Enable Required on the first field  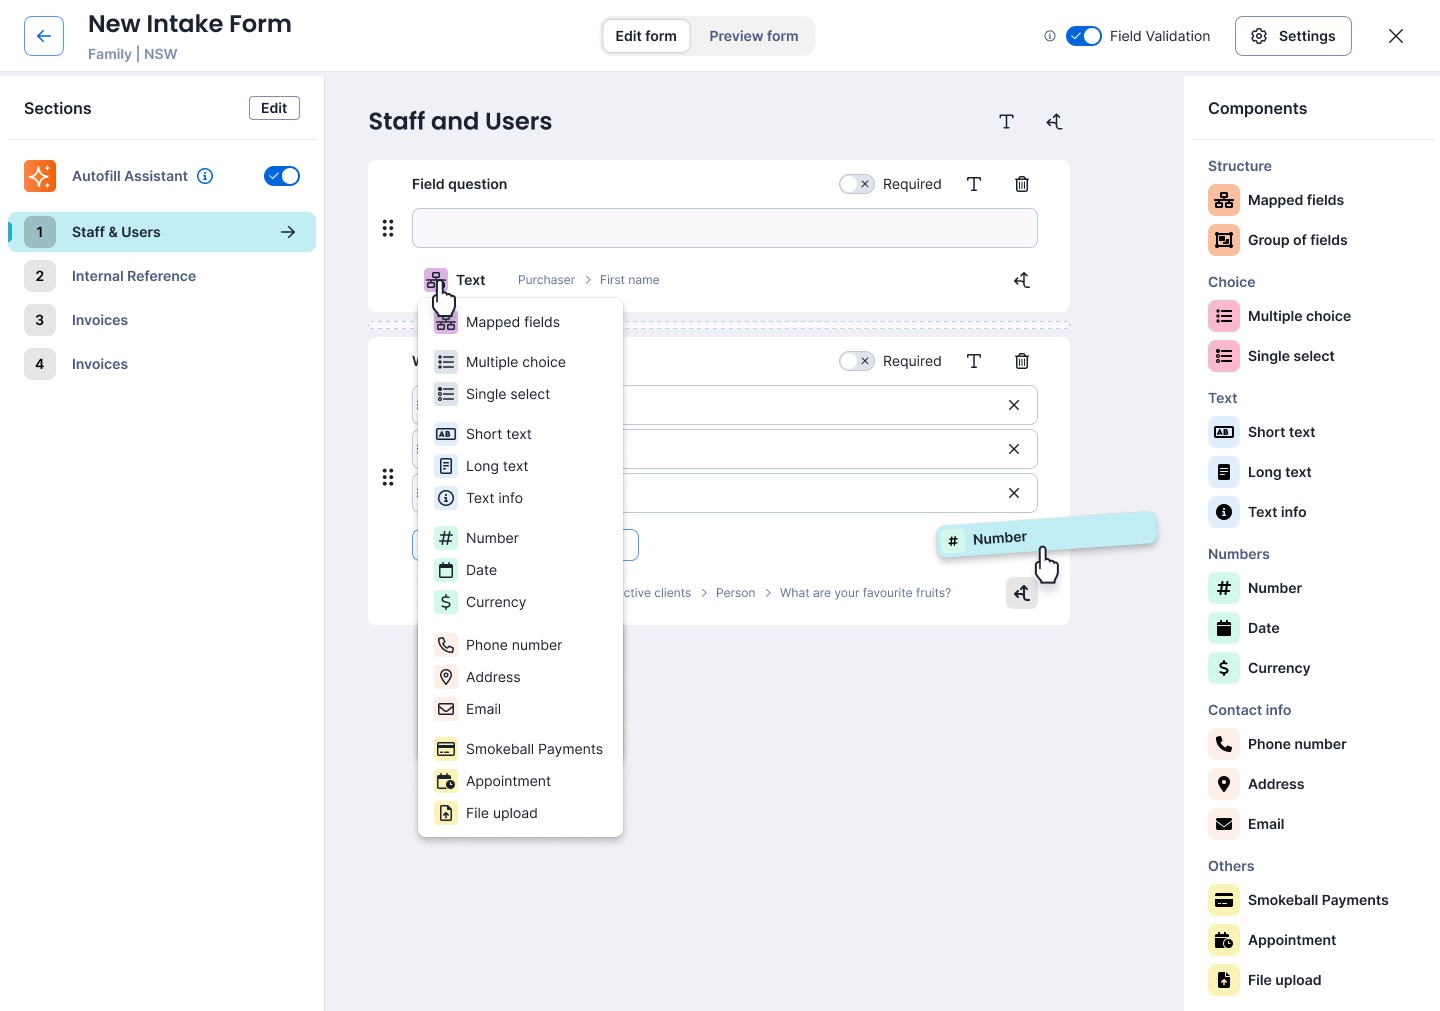[x=857, y=184]
